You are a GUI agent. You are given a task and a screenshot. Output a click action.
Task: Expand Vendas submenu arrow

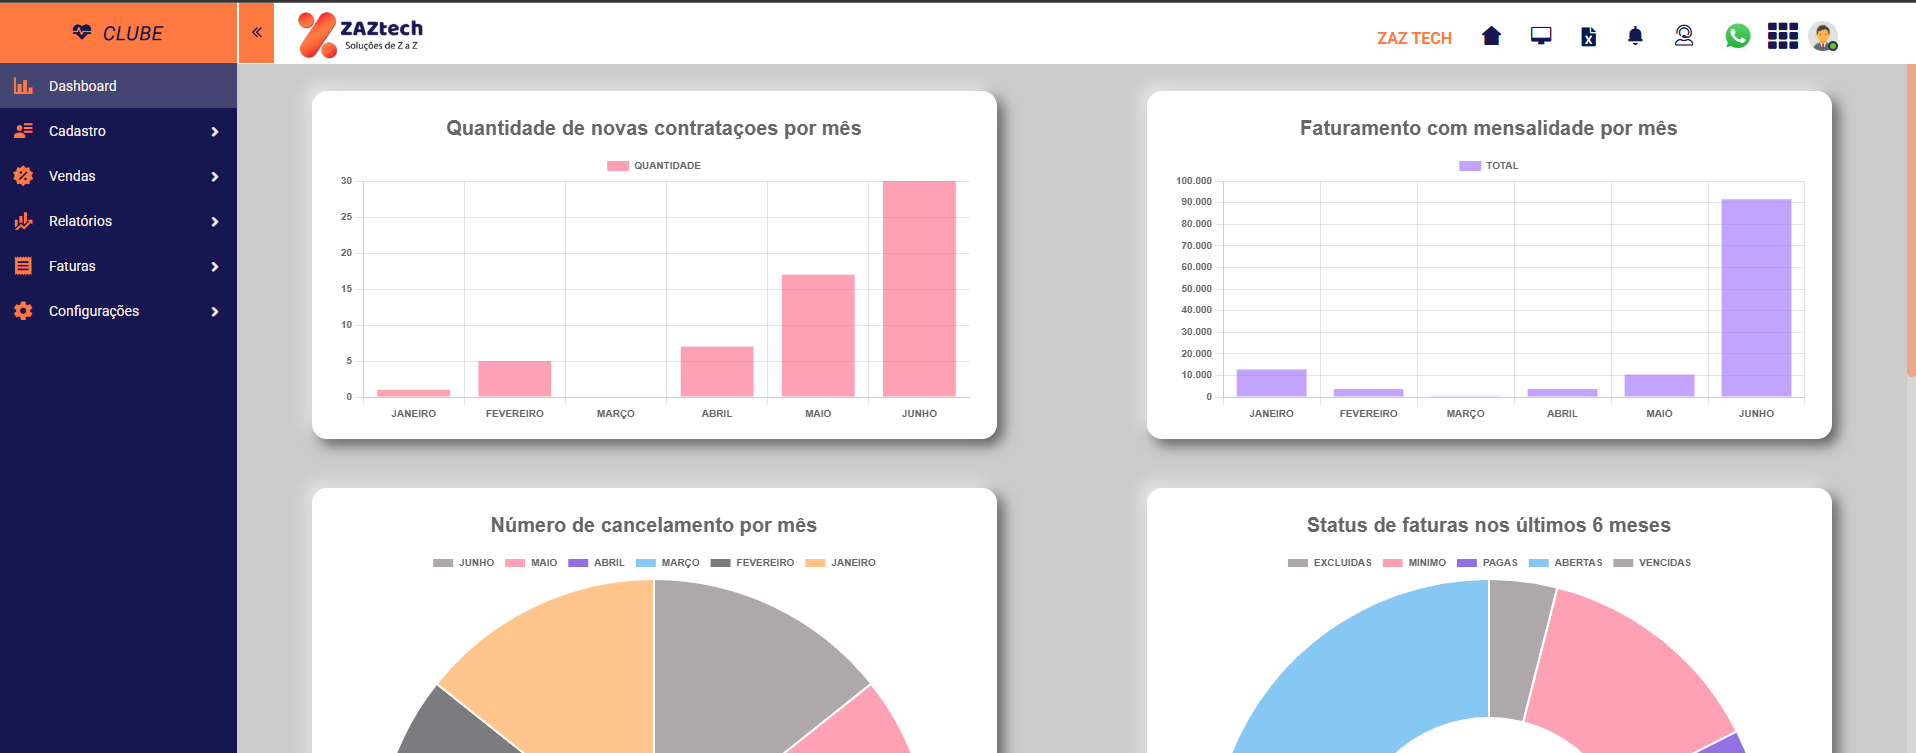point(214,177)
